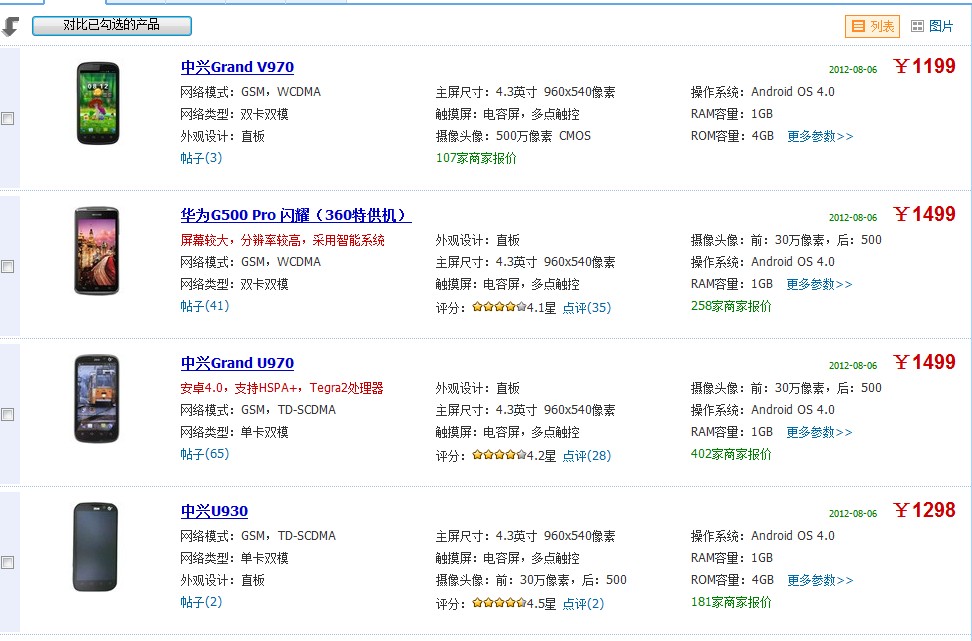
Task: Open the 中兴Grand U970 phone thumbnail
Action: [97, 398]
